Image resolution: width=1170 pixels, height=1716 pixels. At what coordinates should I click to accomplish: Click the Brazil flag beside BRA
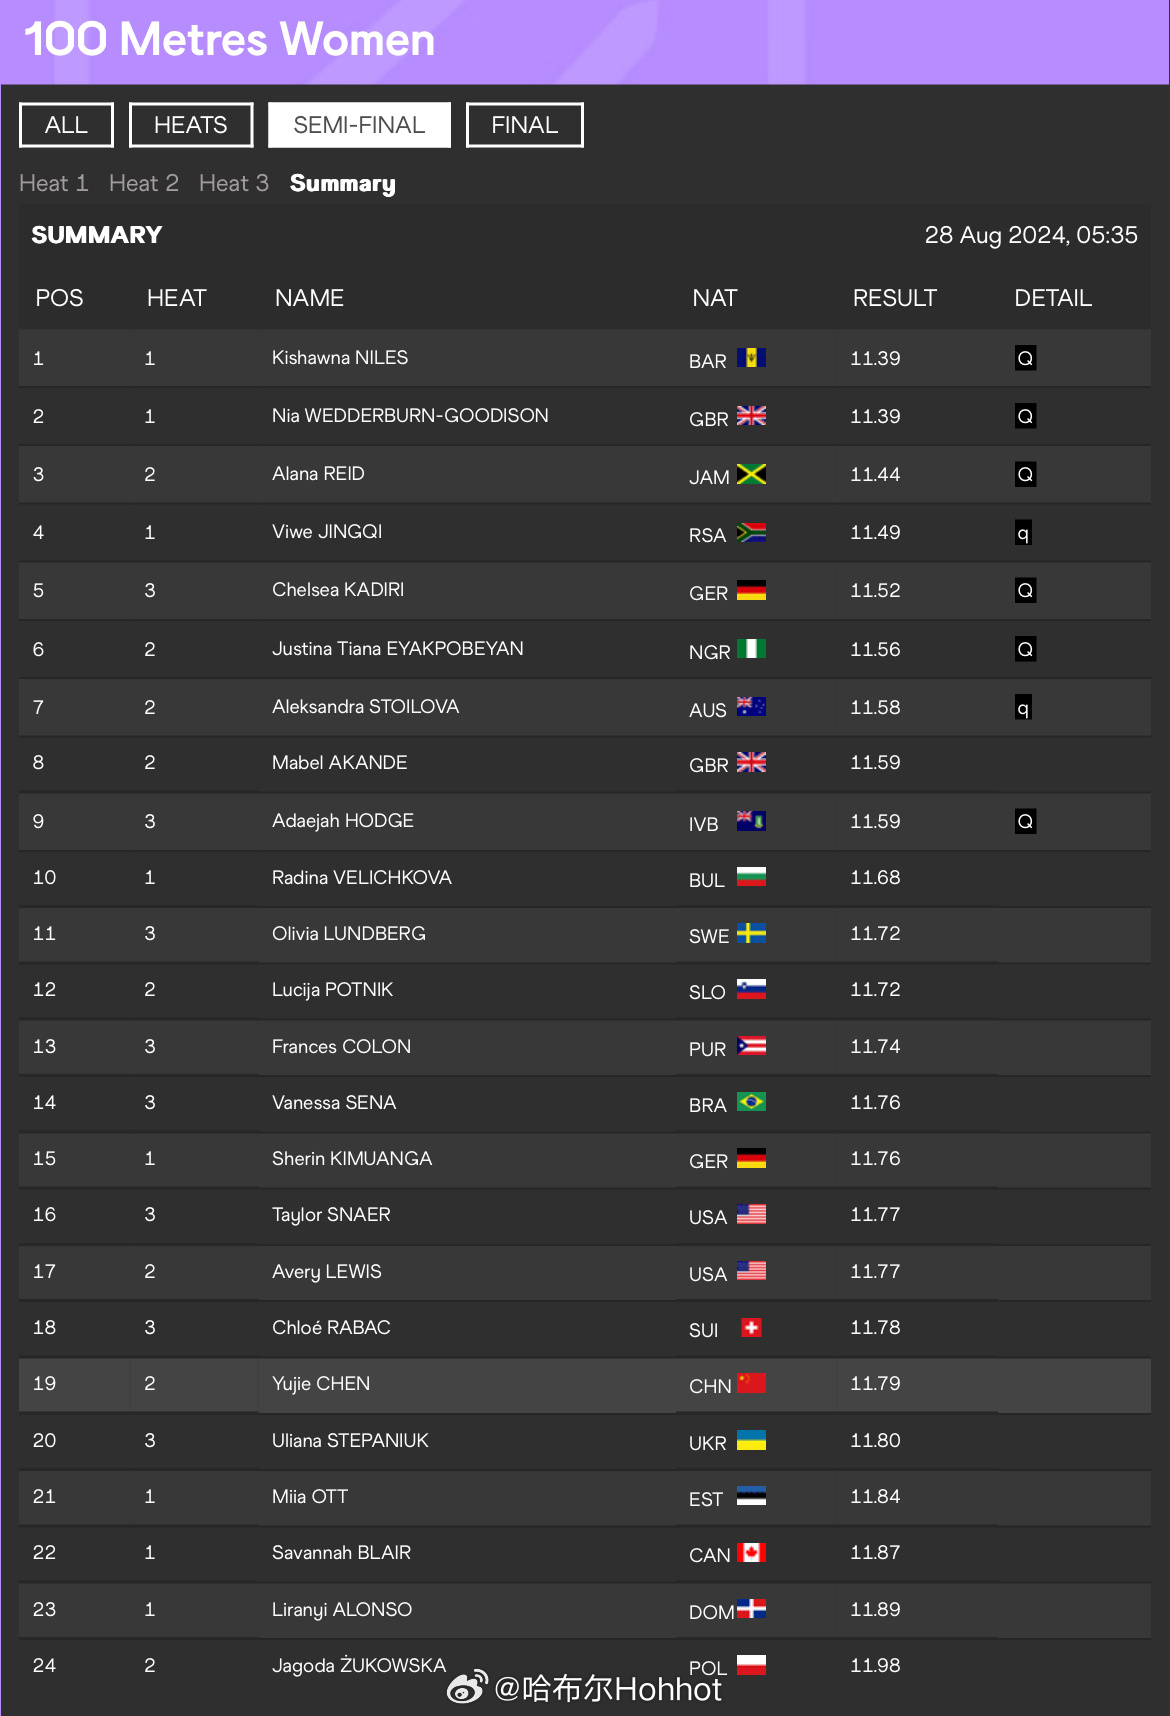[x=751, y=1102]
